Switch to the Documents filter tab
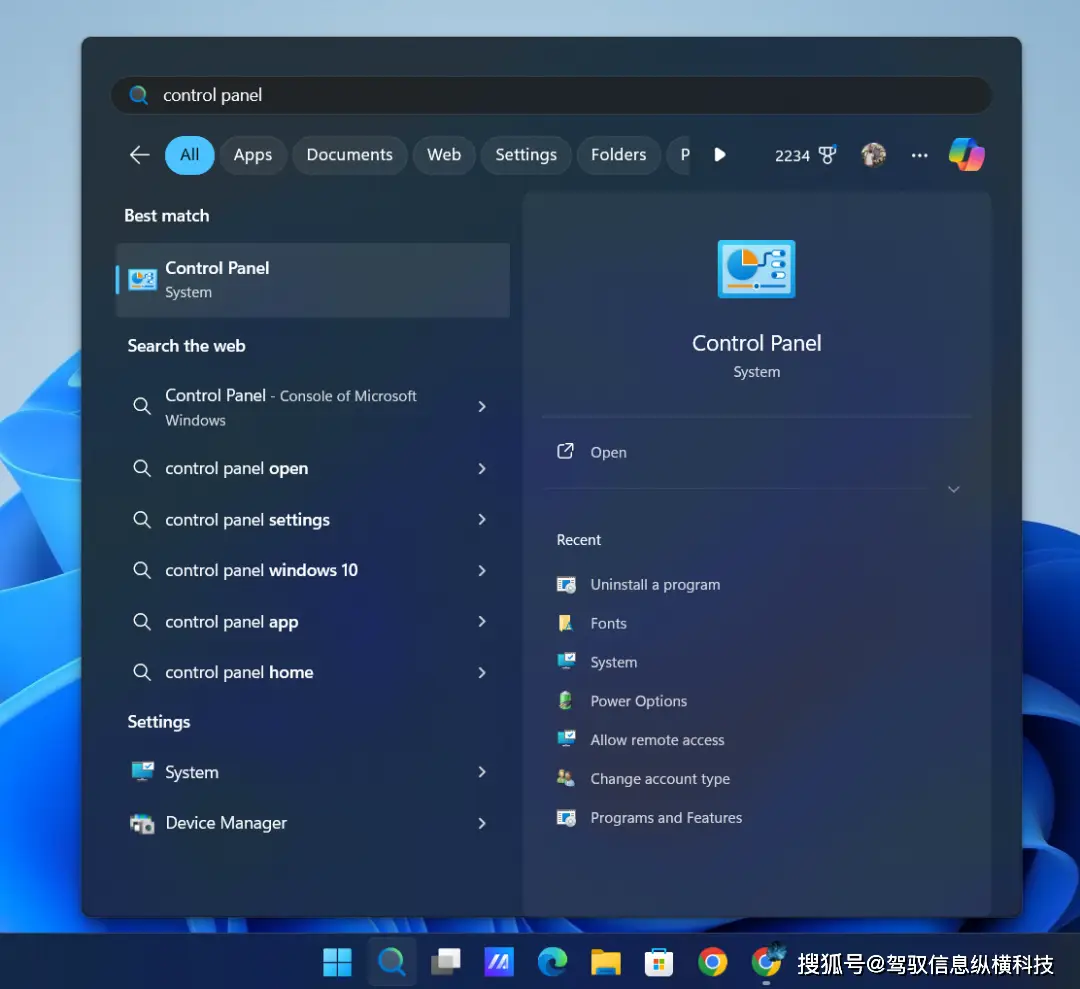 (x=349, y=155)
